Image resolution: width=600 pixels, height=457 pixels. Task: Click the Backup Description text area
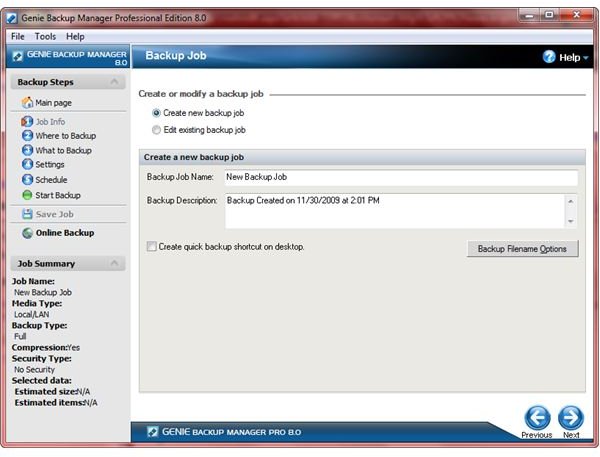[x=395, y=211]
